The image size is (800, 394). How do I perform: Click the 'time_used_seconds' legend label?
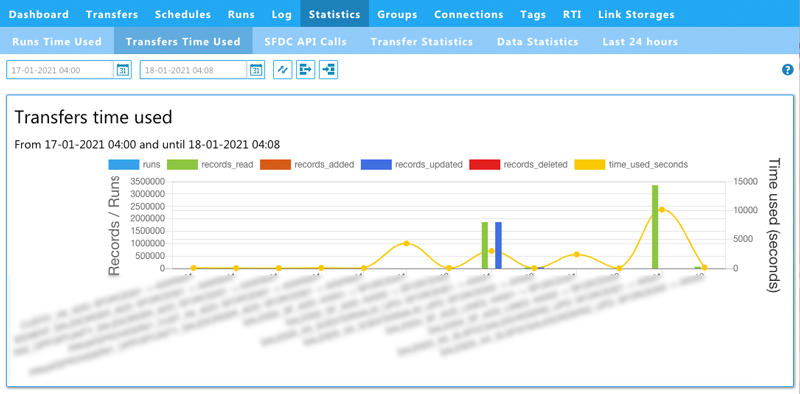(x=648, y=165)
